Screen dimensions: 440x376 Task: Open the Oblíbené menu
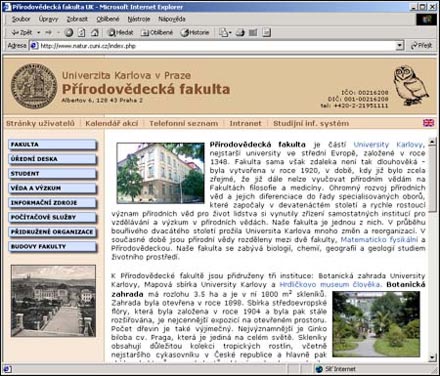tap(108, 19)
